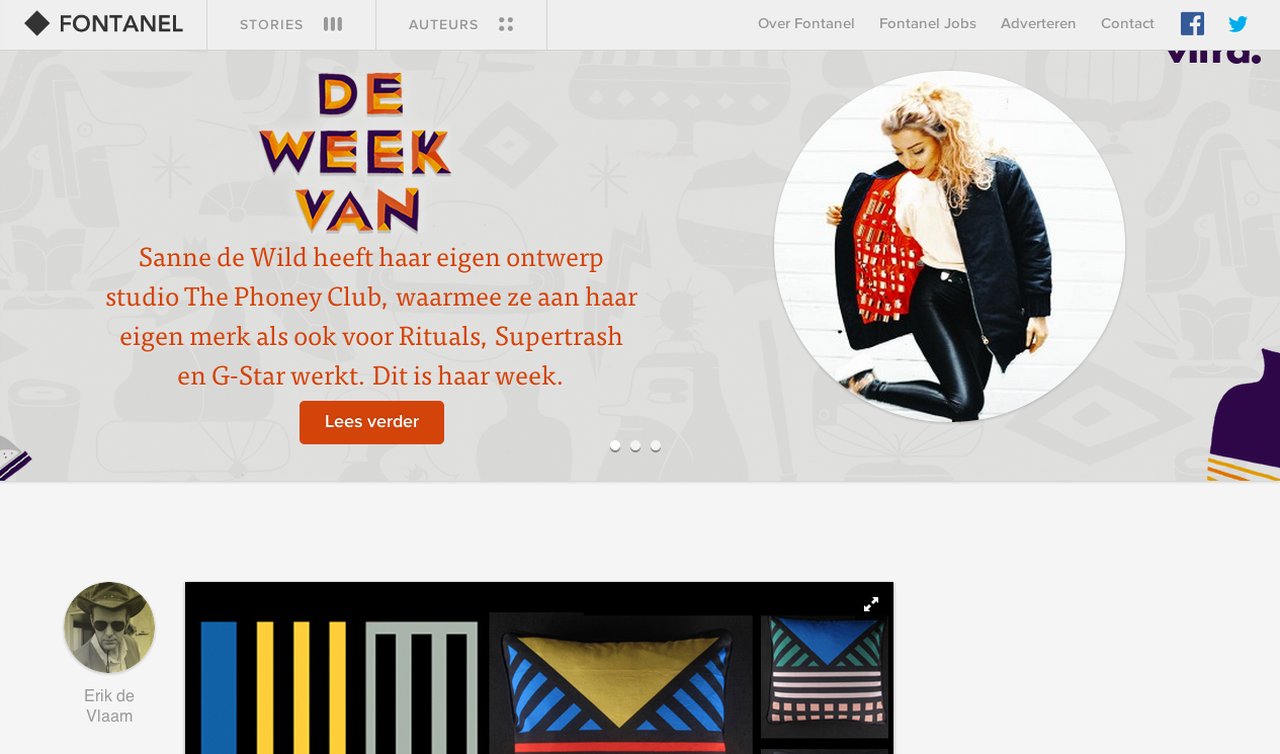Click Erik de Vlaam author avatar
The height and width of the screenshot is (754, 1280).
pos(109,627)
